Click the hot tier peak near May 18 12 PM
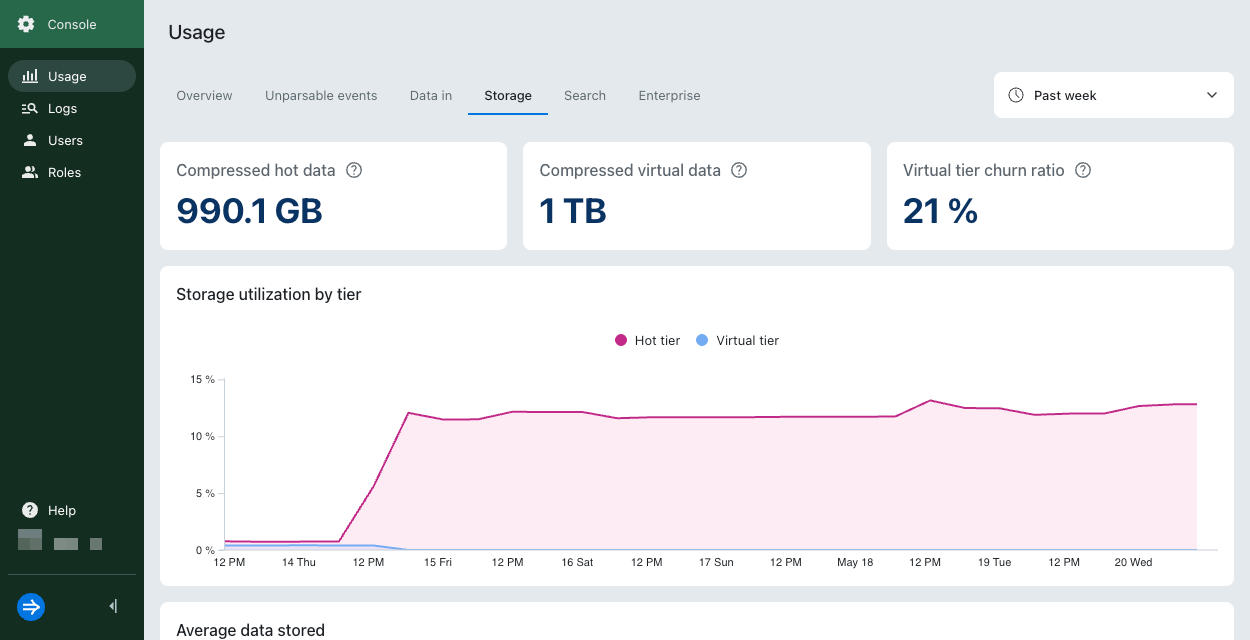This screenshot has width=1250, height=640. pos(930,400)
